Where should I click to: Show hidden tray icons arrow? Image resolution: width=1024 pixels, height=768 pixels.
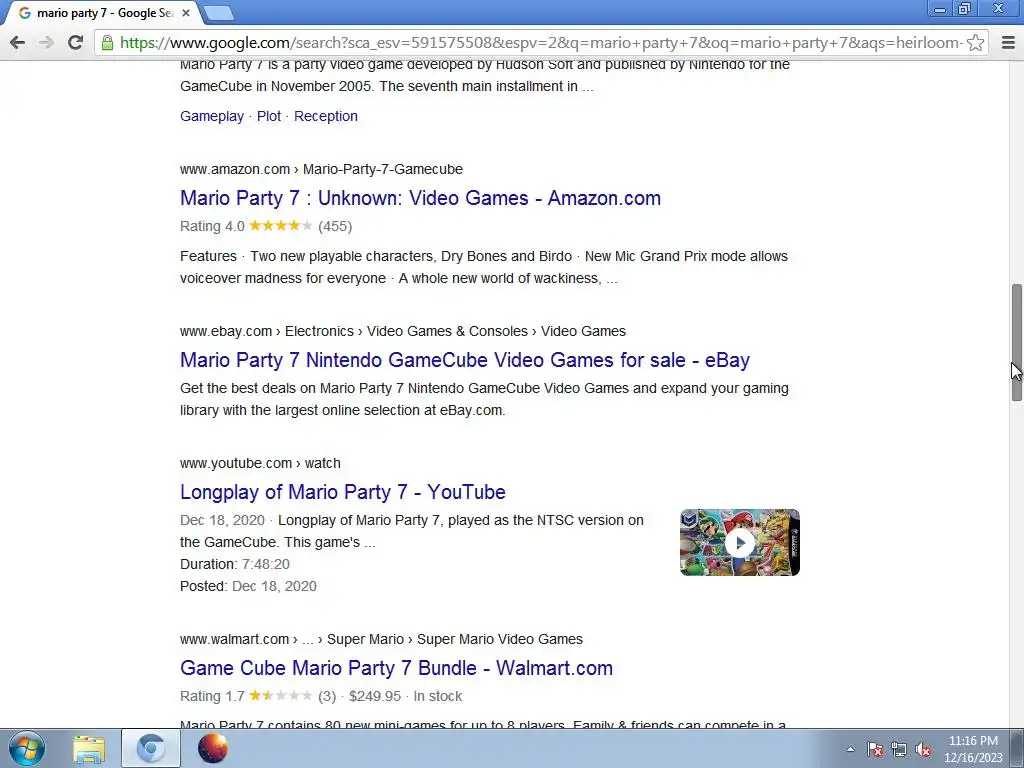coord(850,750)
